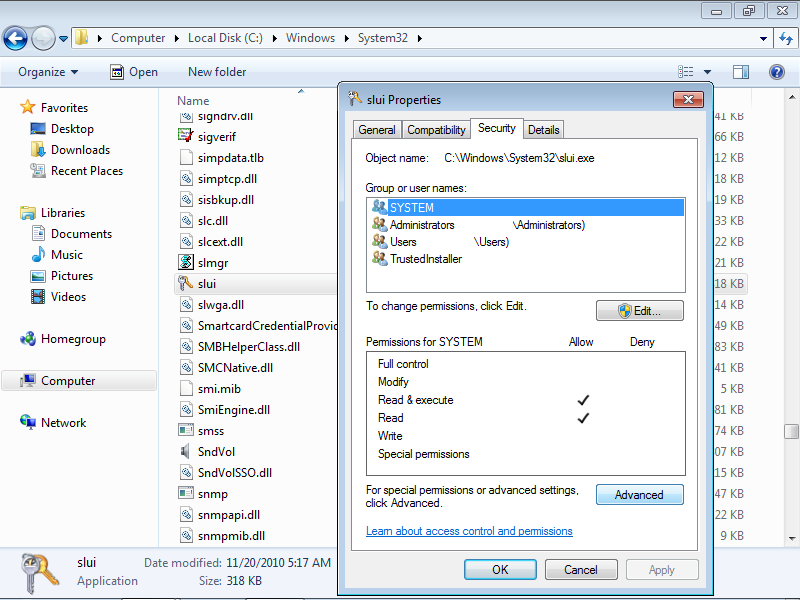Click Open in the Explorer toolbar
Image resolution: width=800 pixels, height=600 pixels.
click(134, 72)
